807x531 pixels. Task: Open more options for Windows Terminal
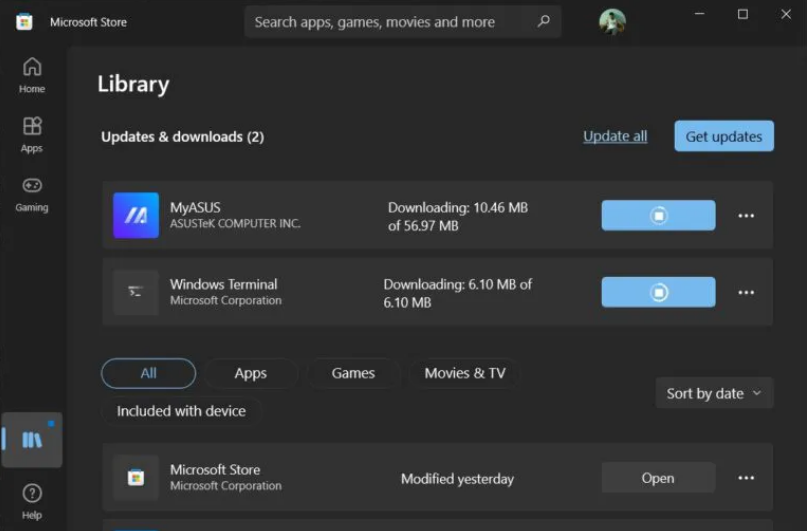click(x=746, y=292)
